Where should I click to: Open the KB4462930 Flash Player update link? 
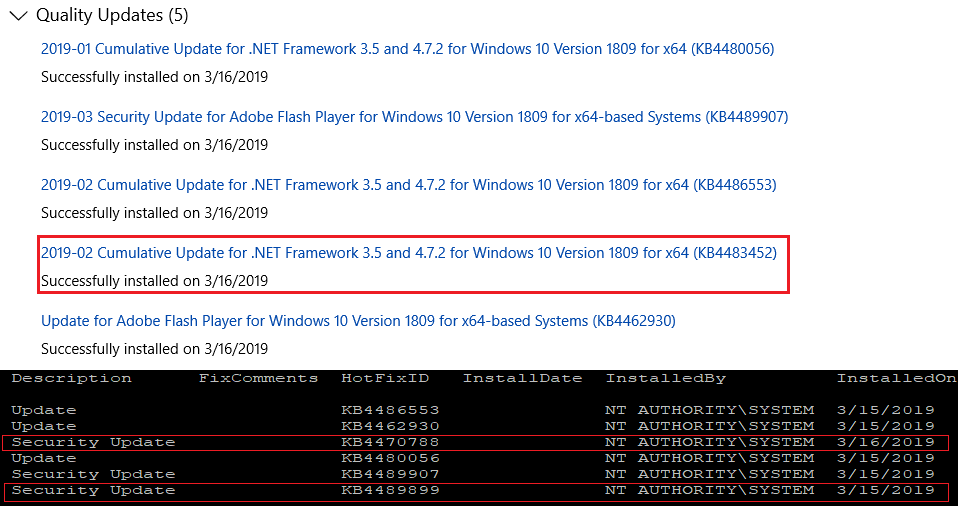click(358, 321)
